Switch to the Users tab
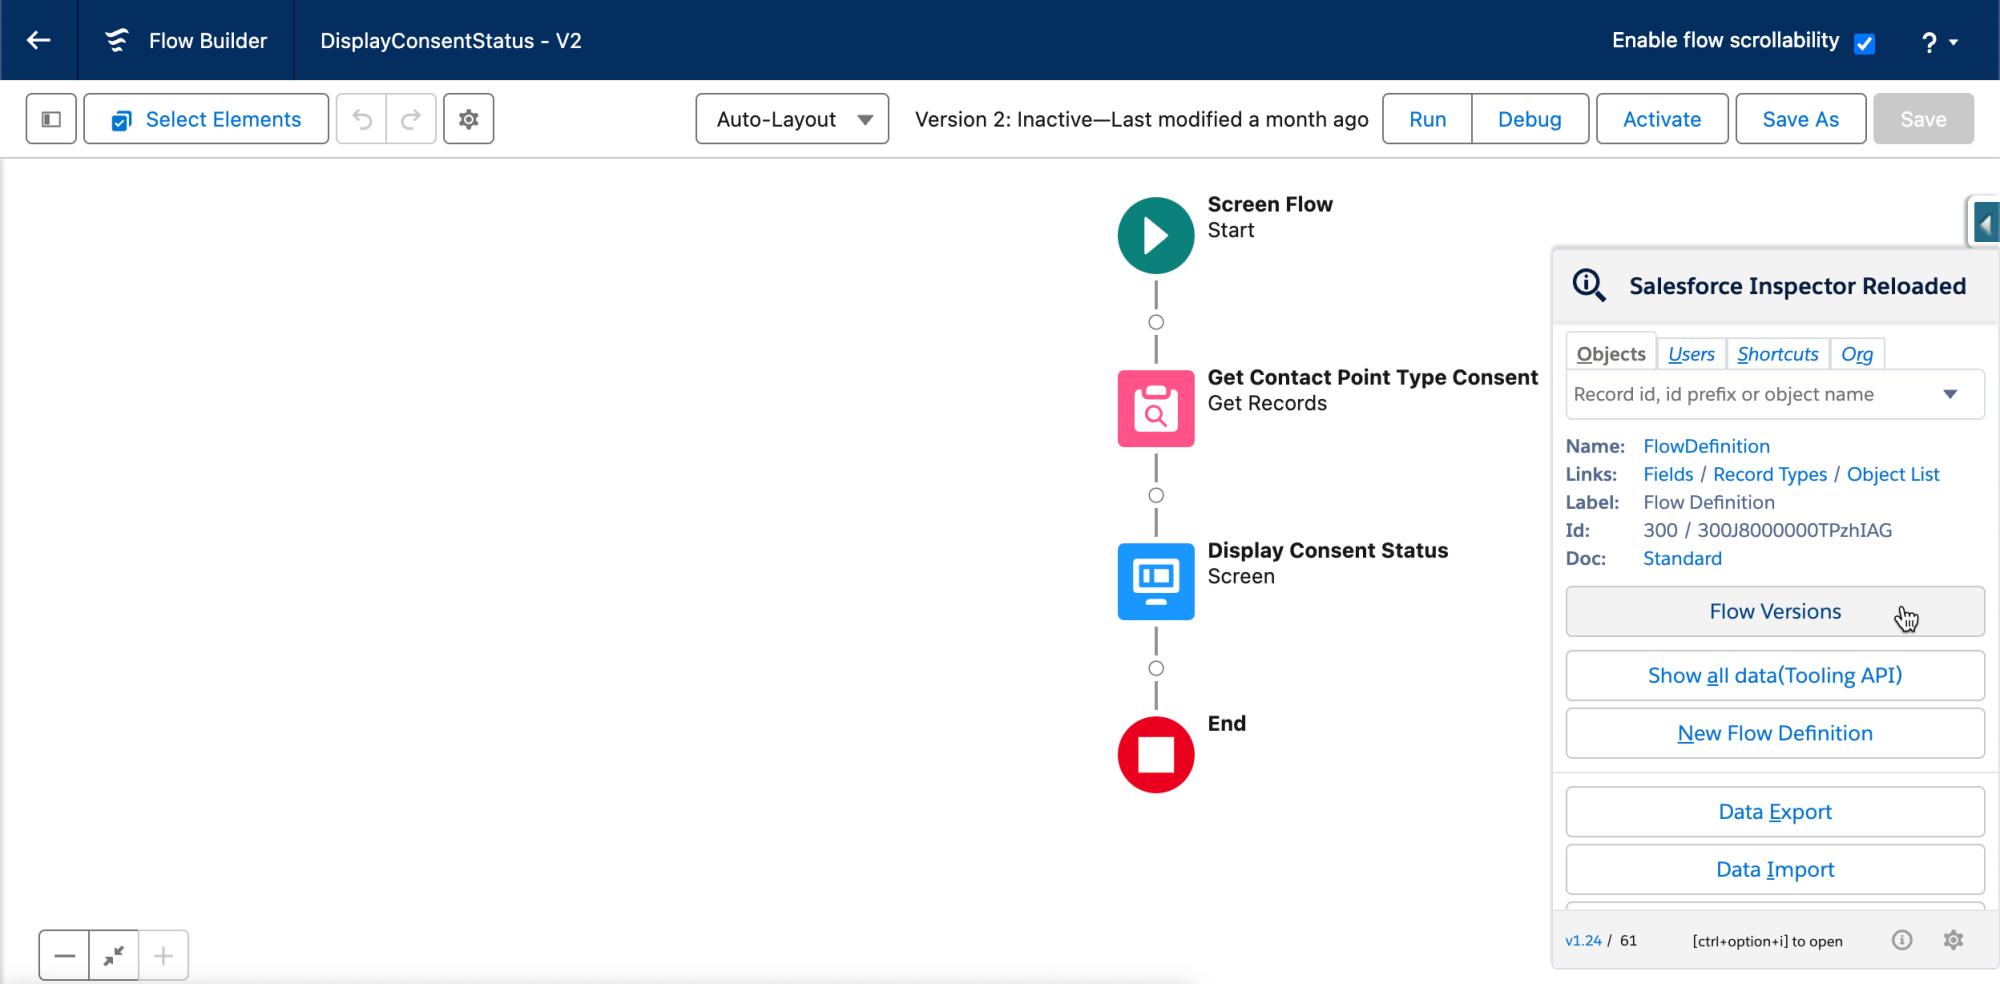Image resolution: width=2000 pixels, height=984 pixels. click(x=1691, y=354)
